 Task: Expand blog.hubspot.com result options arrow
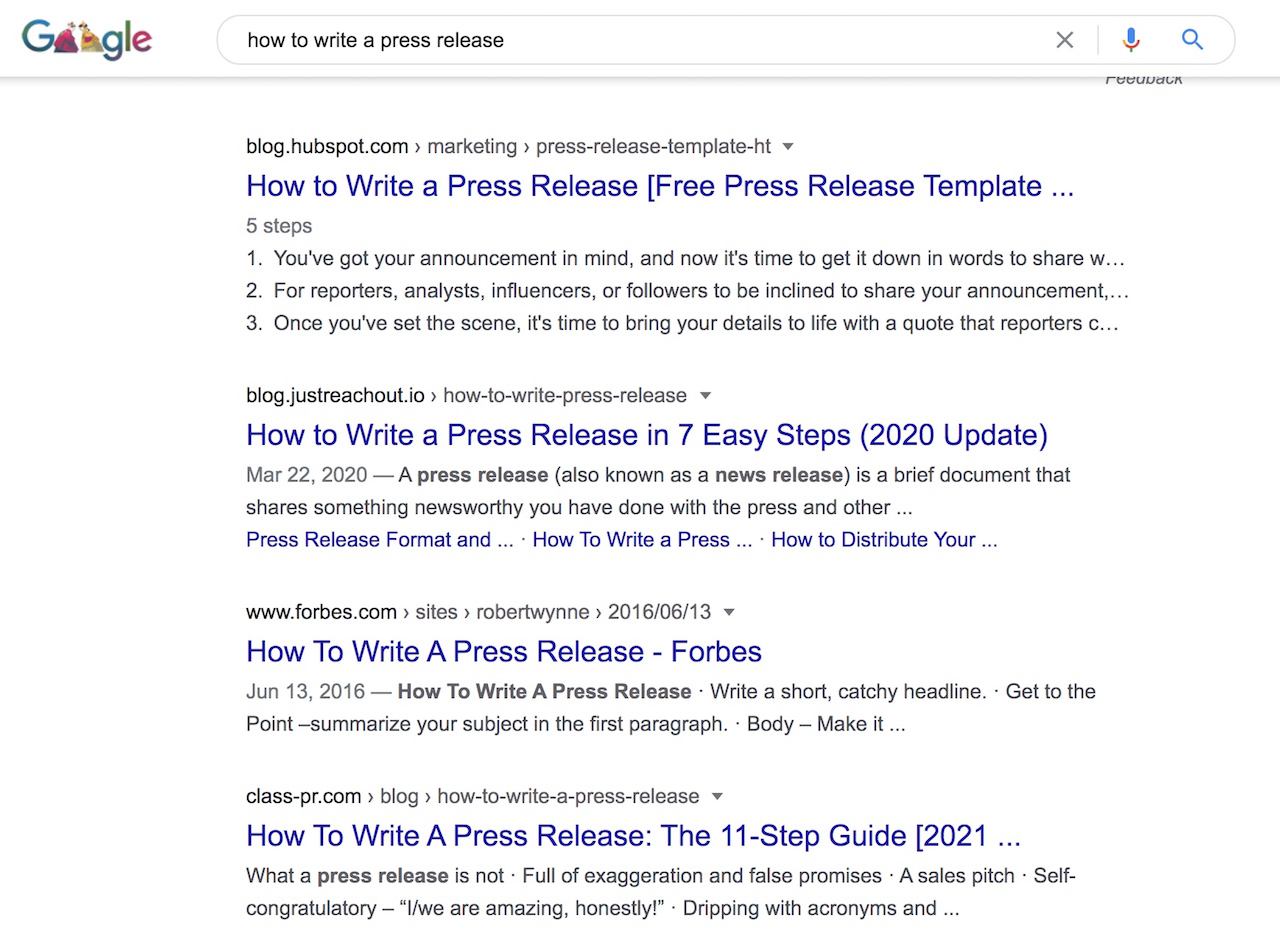pyautogui.click(x=788, y=146)
